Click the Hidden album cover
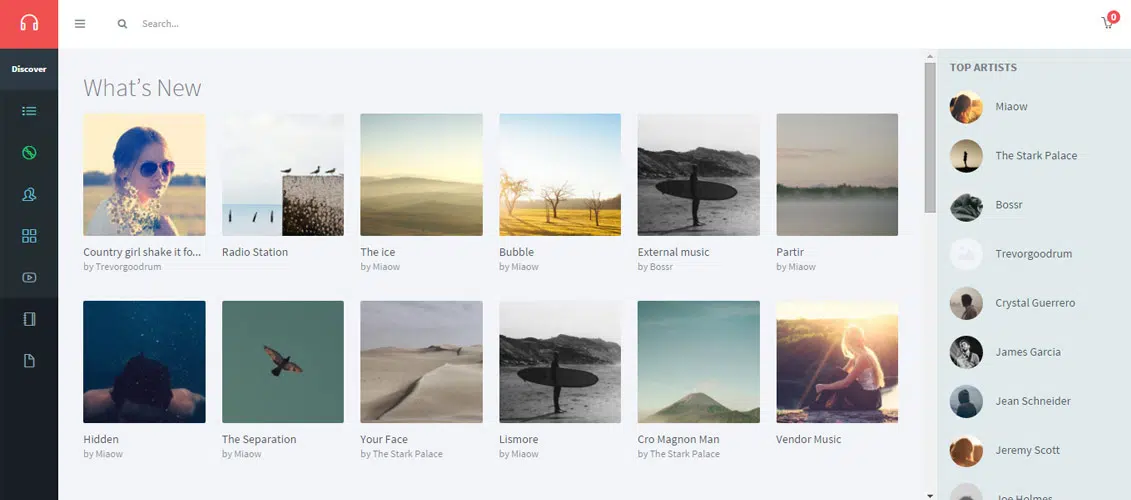 (144, 362)
